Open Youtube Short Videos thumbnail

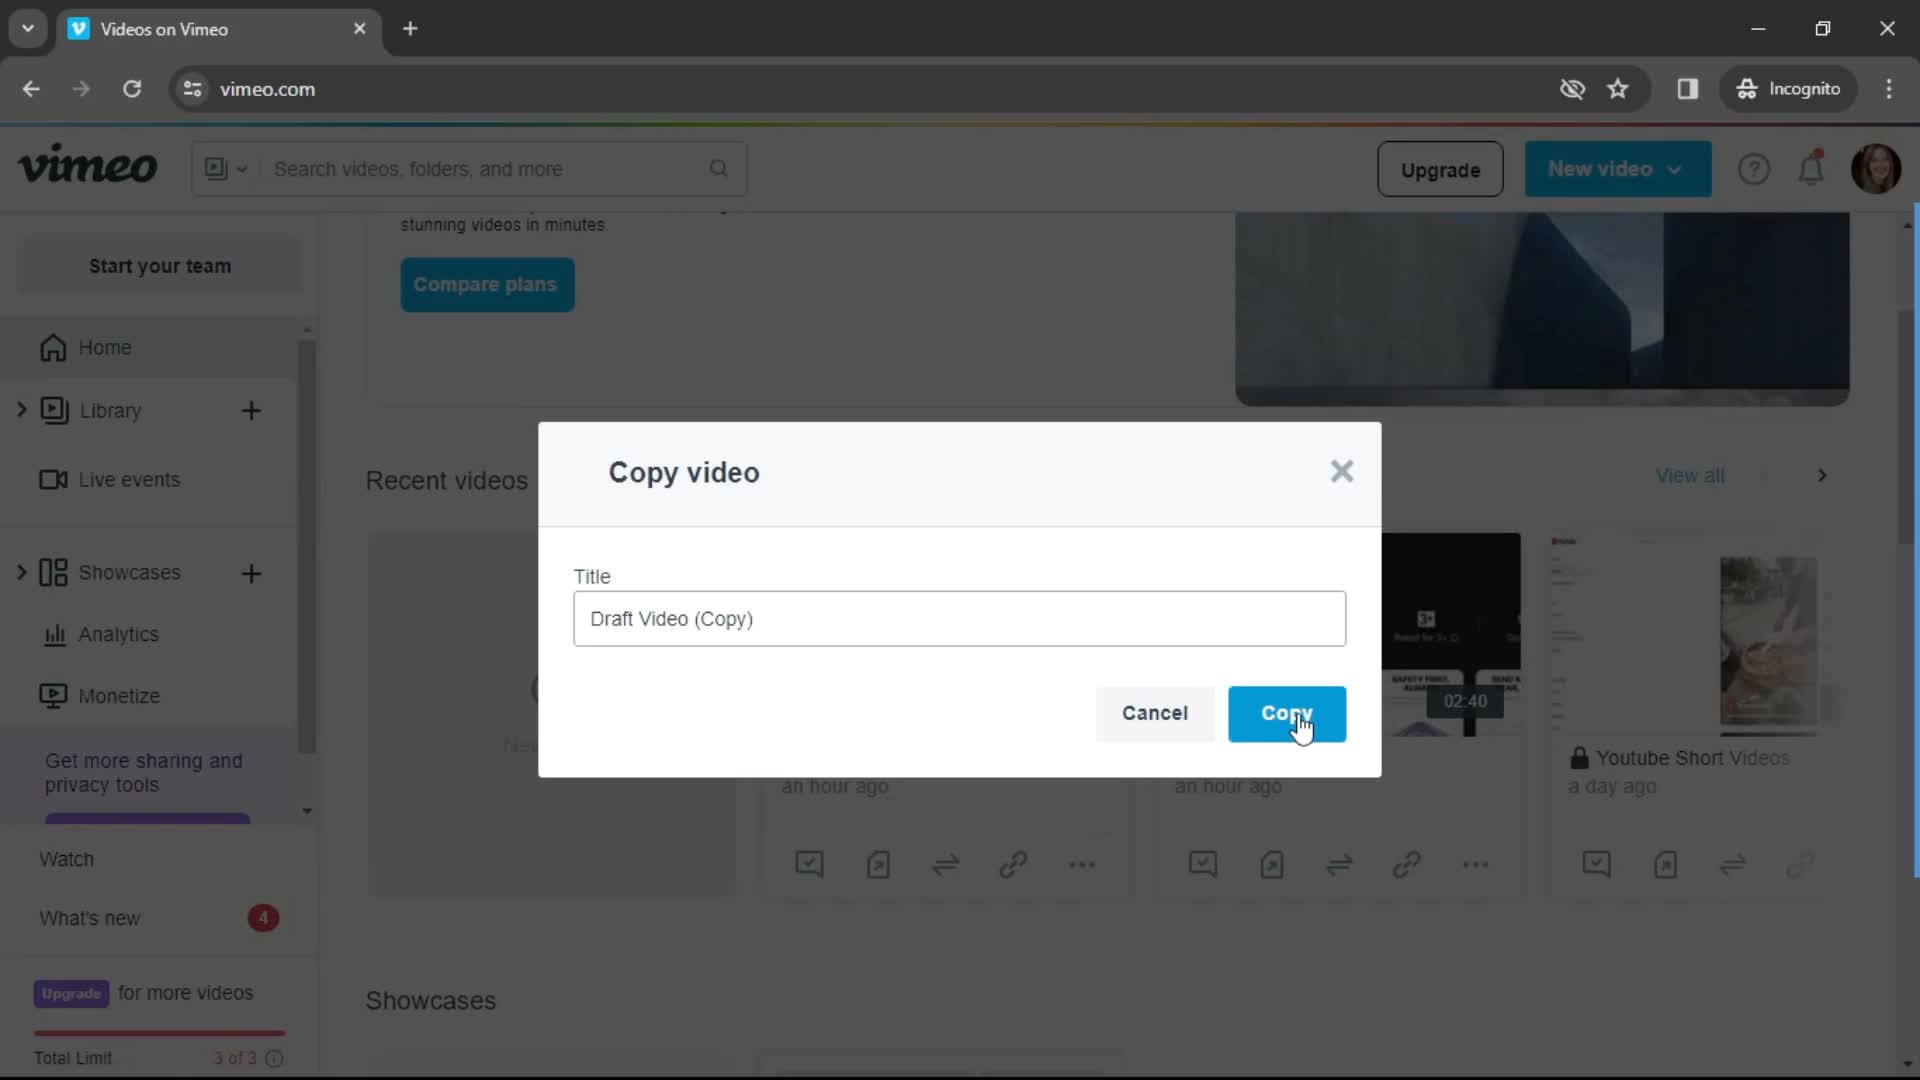(1697, 634)
